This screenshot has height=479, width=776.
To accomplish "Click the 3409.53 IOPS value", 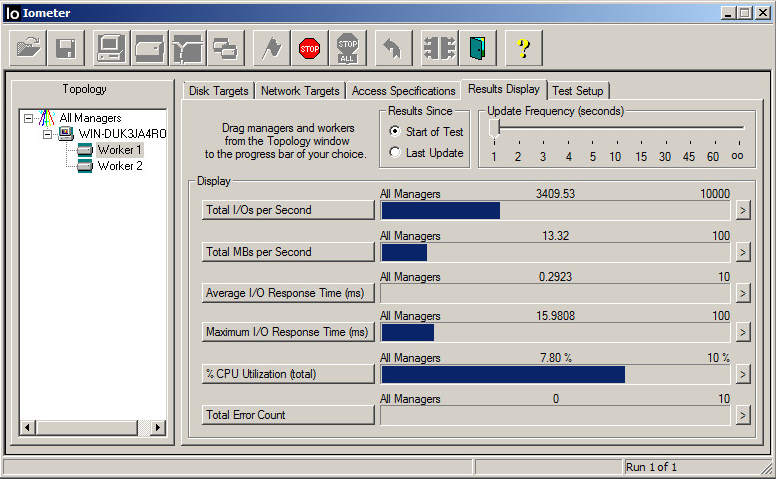I will [x=555, y=194].
